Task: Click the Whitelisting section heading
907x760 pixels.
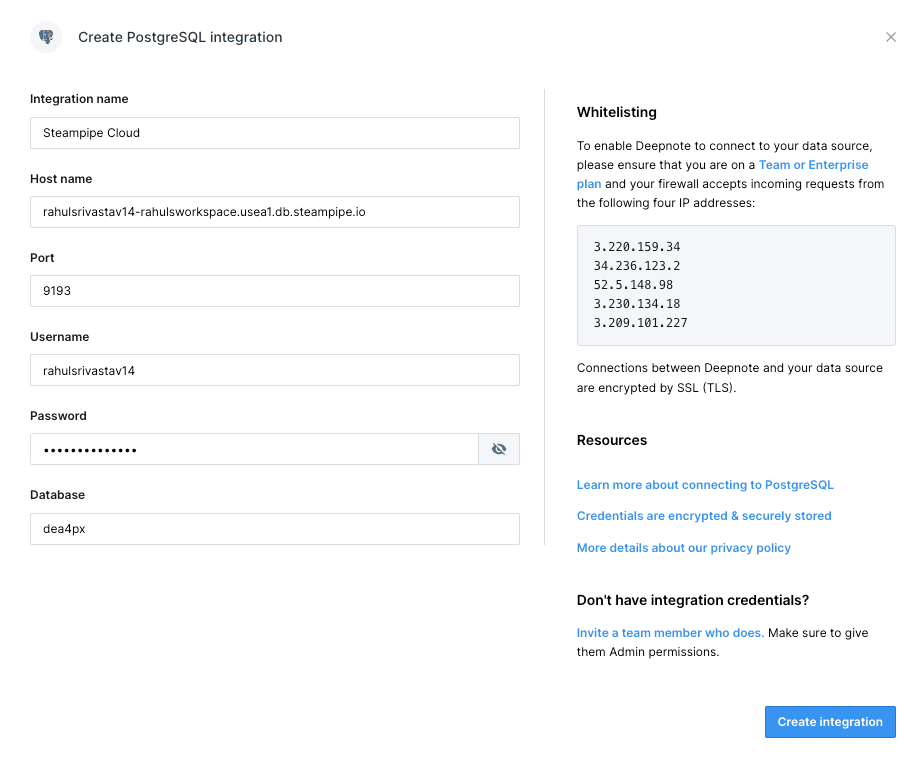Action: point(617,112)
